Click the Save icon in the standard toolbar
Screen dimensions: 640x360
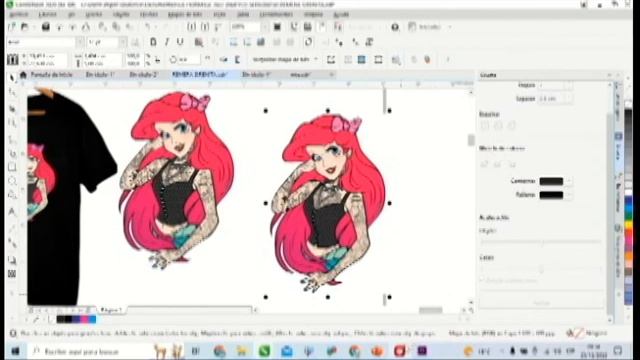pos(46,27)
